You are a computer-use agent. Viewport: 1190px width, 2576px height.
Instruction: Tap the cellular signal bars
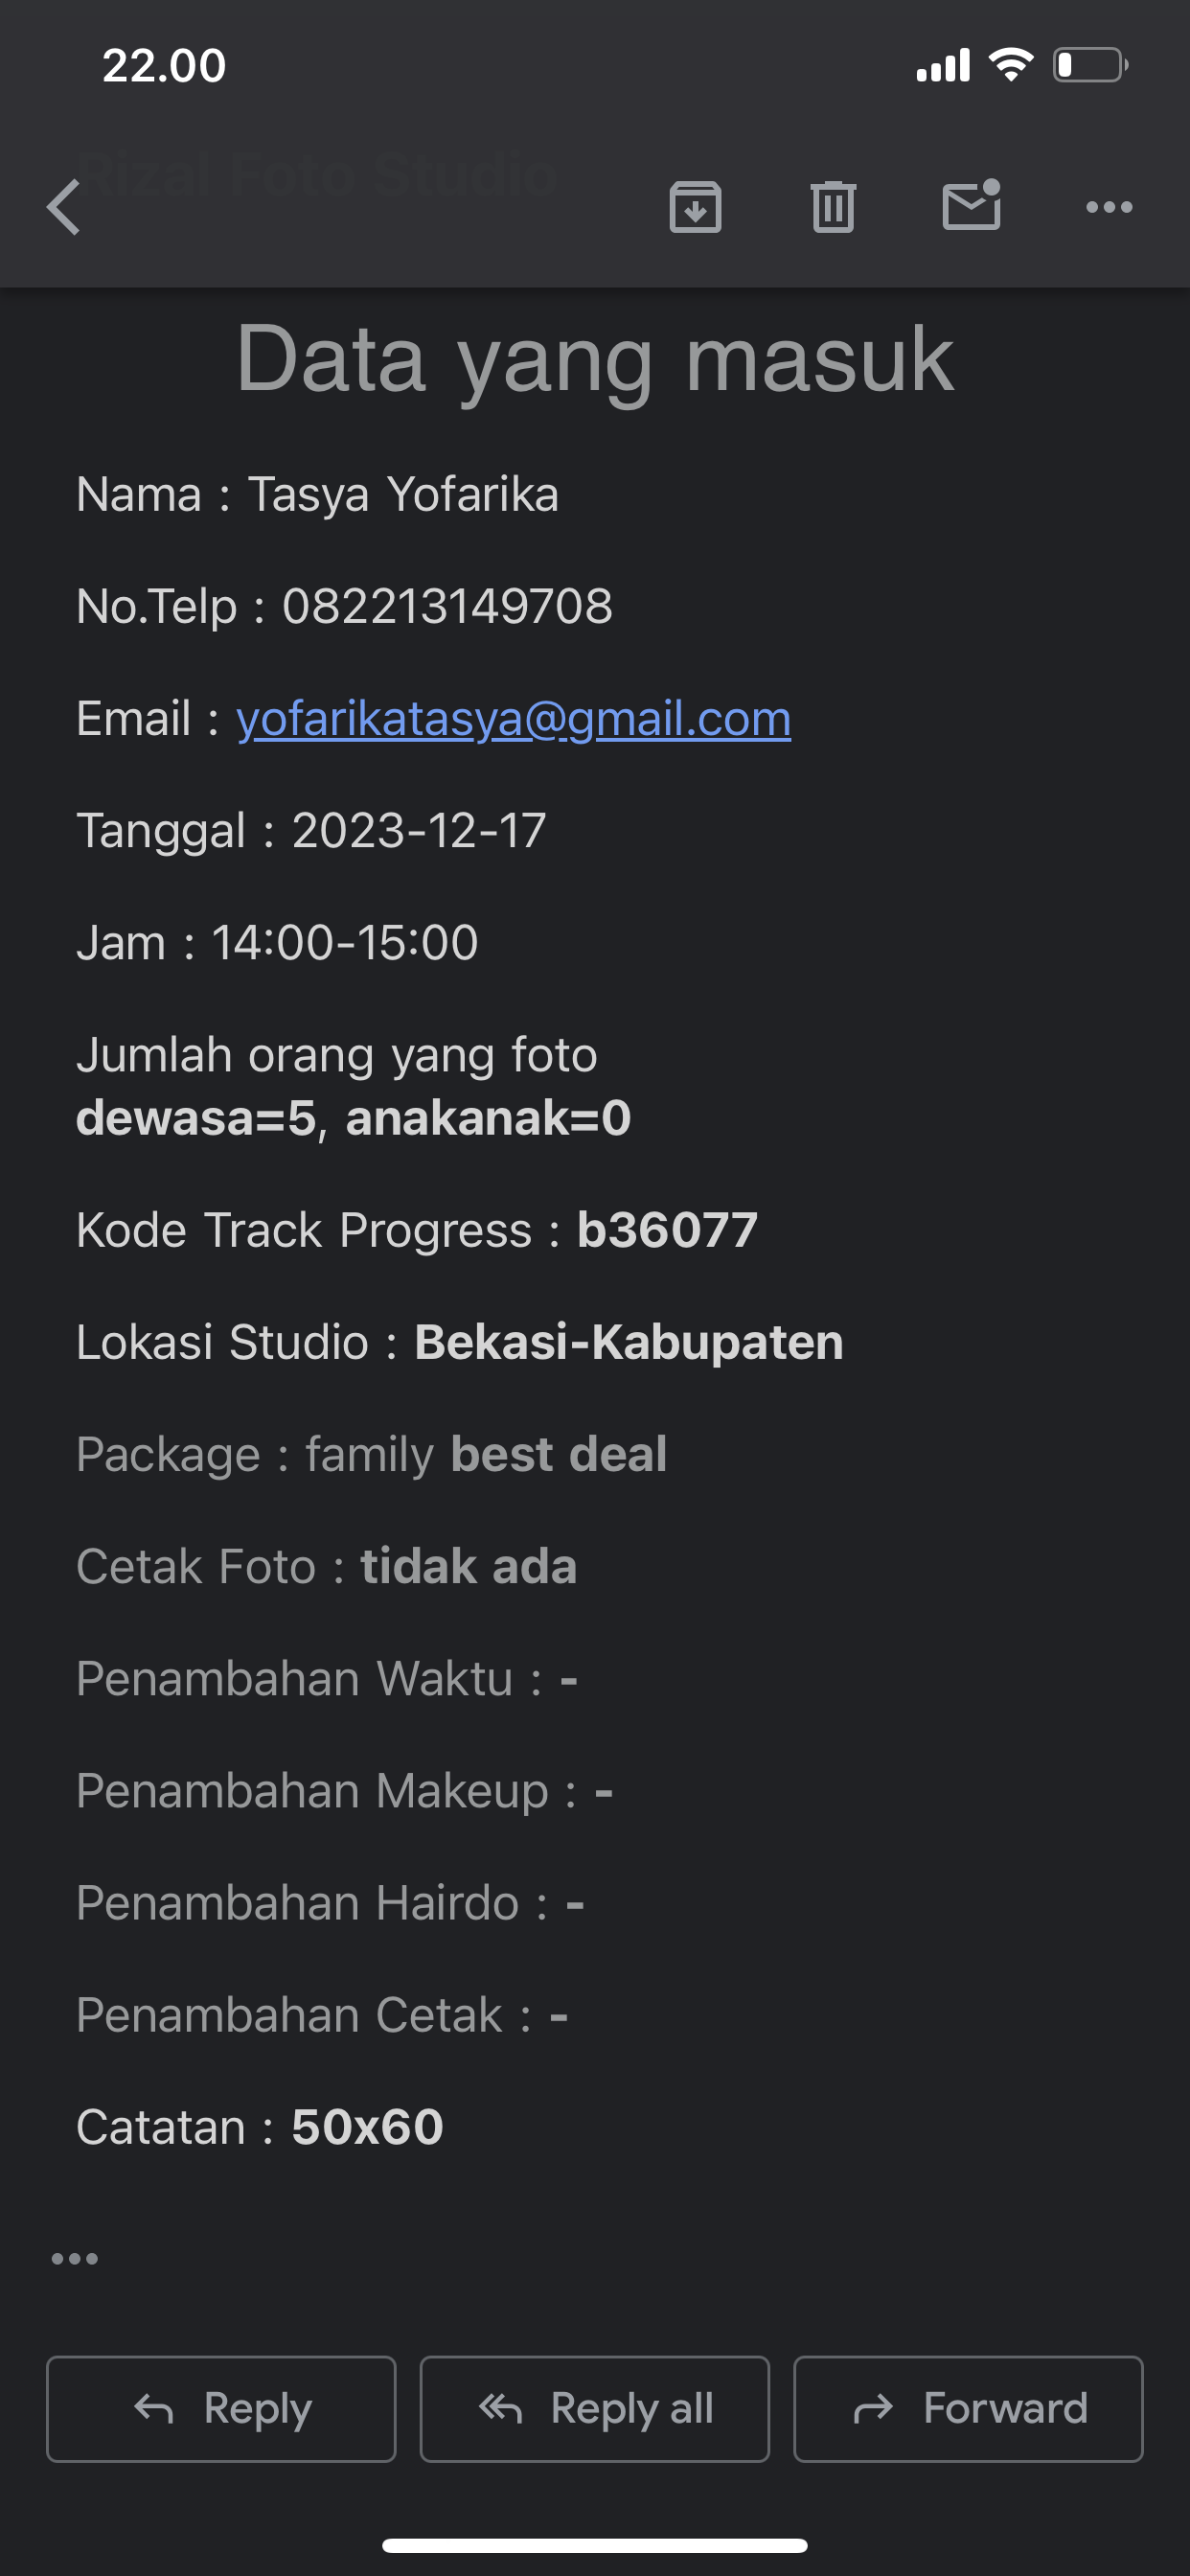pos(943,66)
